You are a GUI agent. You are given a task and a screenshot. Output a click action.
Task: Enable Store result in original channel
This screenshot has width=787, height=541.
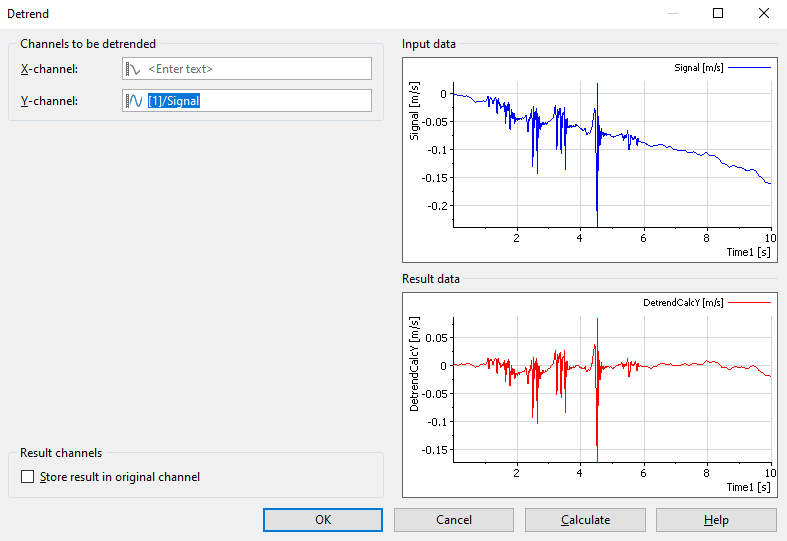point(28,478)
